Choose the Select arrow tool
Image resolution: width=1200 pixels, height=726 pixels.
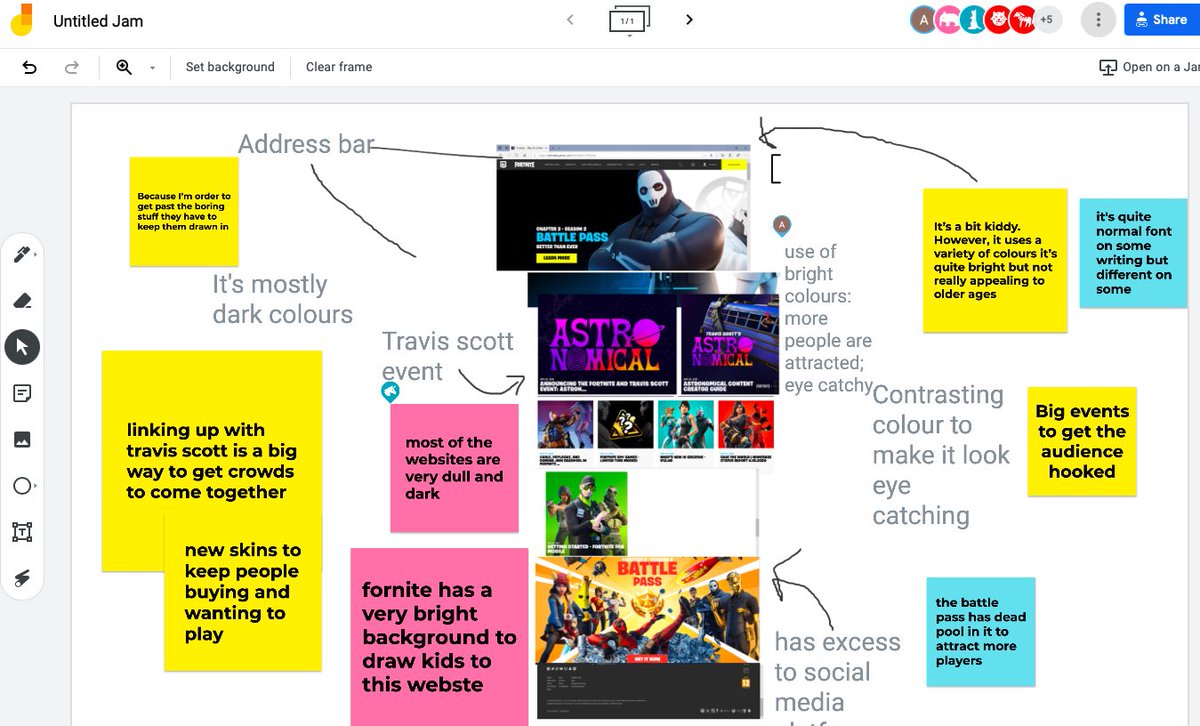[22, 347]
